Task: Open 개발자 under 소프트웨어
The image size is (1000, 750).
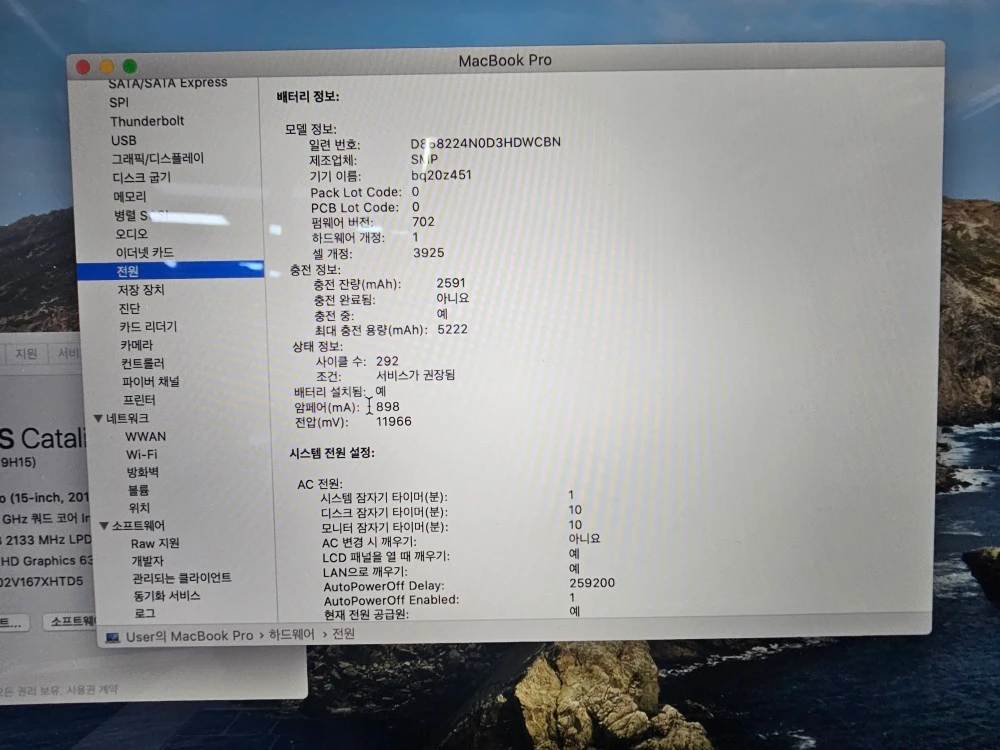Action: [147, 561]
